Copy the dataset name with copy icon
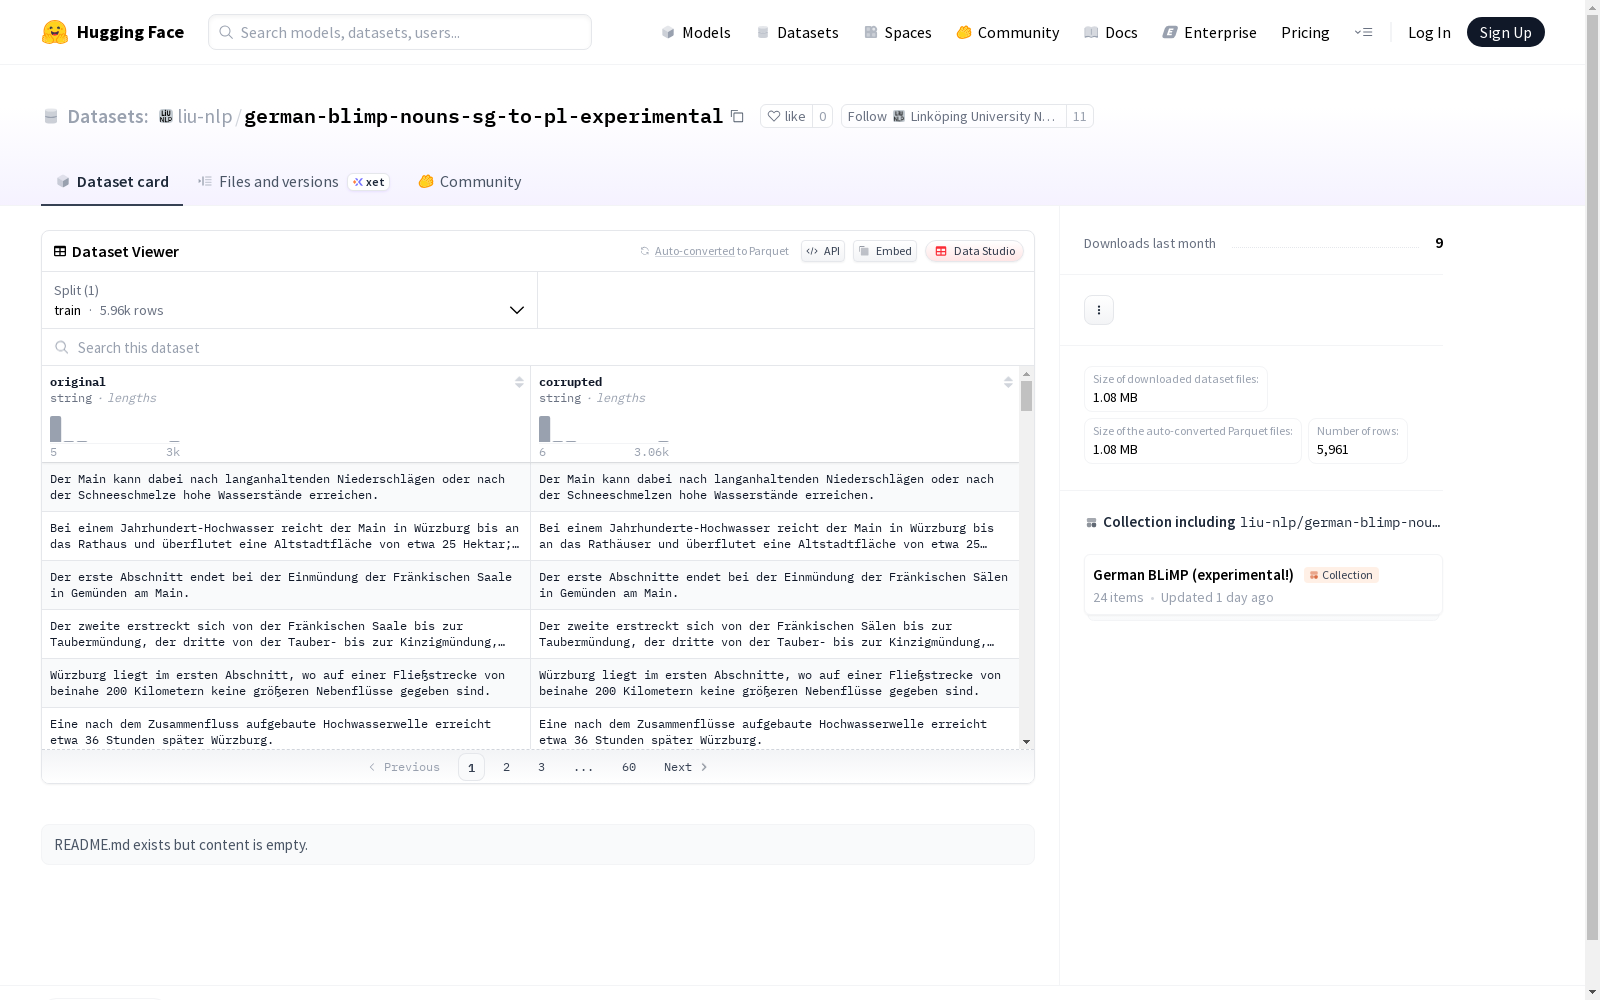Screen dimensions: 1600x1000 tap(737, 116)
